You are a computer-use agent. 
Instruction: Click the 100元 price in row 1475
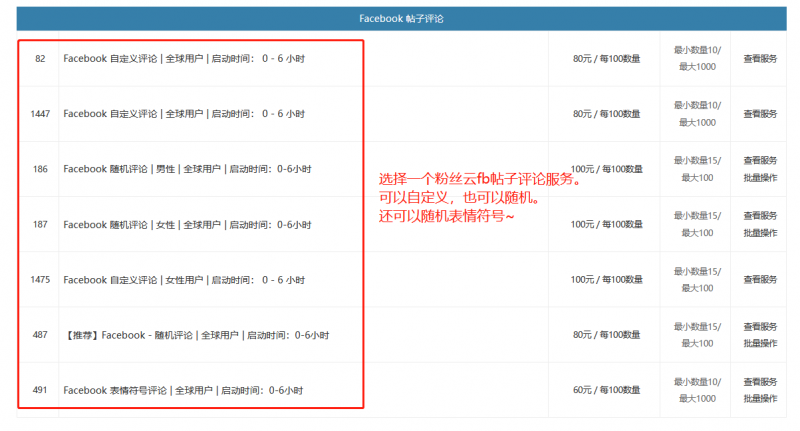pos(606,280)
